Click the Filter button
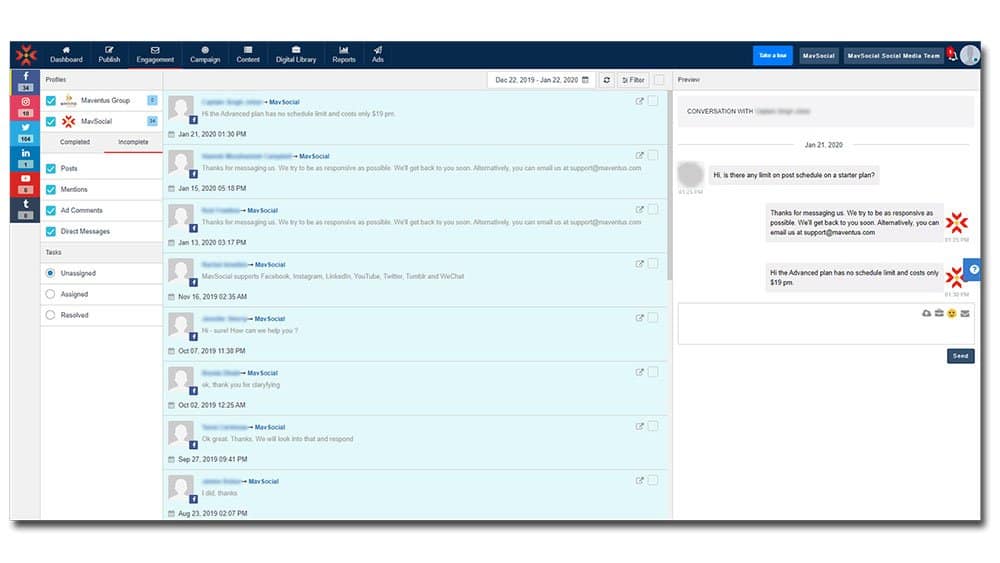 tap(633, 80)
